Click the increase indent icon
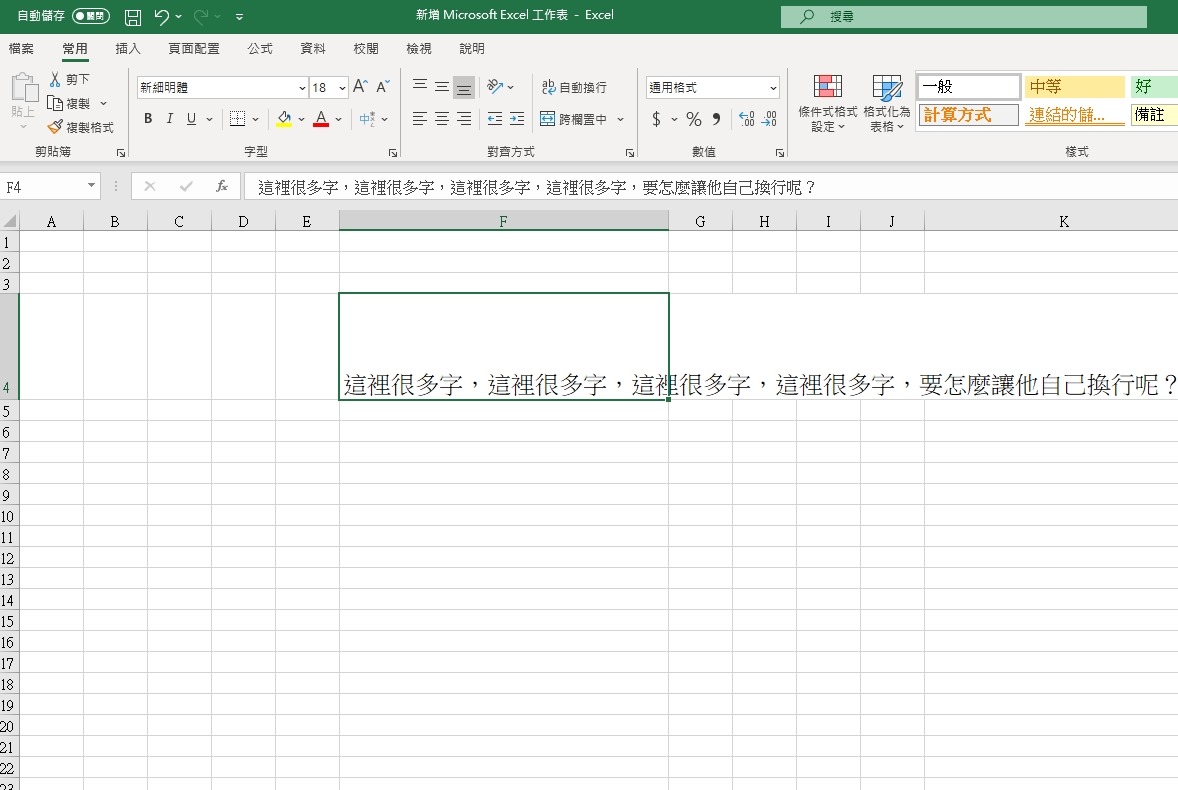1178x790 pixels. pos(516,119)
